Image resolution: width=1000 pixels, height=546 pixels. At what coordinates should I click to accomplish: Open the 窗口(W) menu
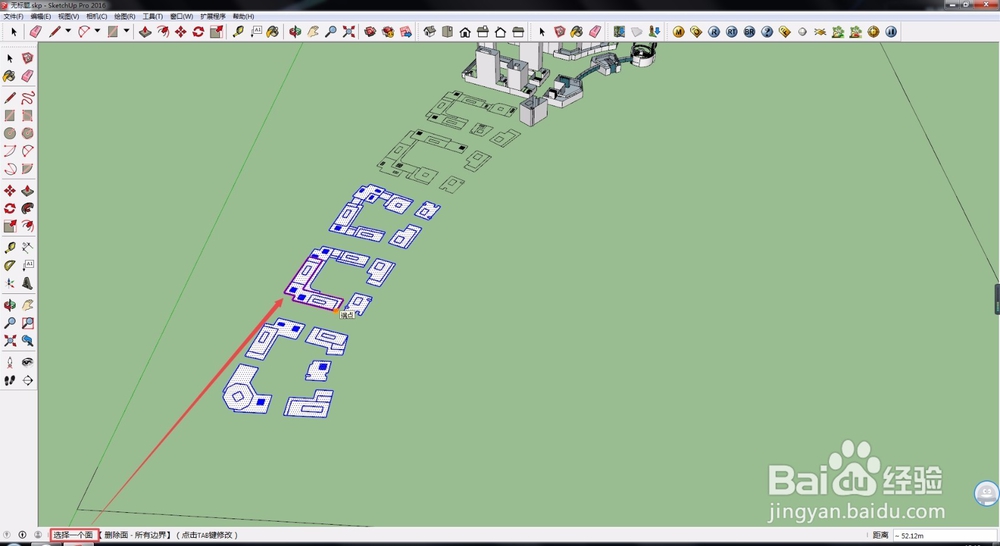(182, 17)
